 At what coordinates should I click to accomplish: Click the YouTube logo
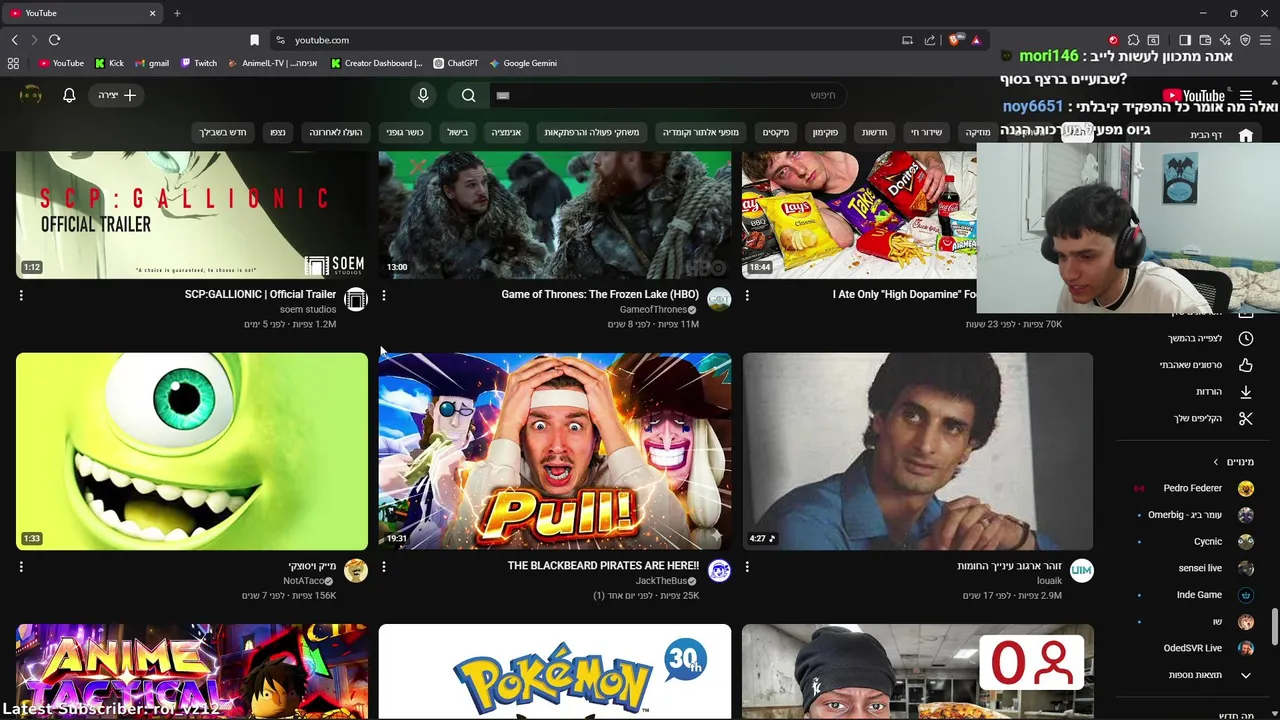pyautogui.click(x=1194, y=96)
